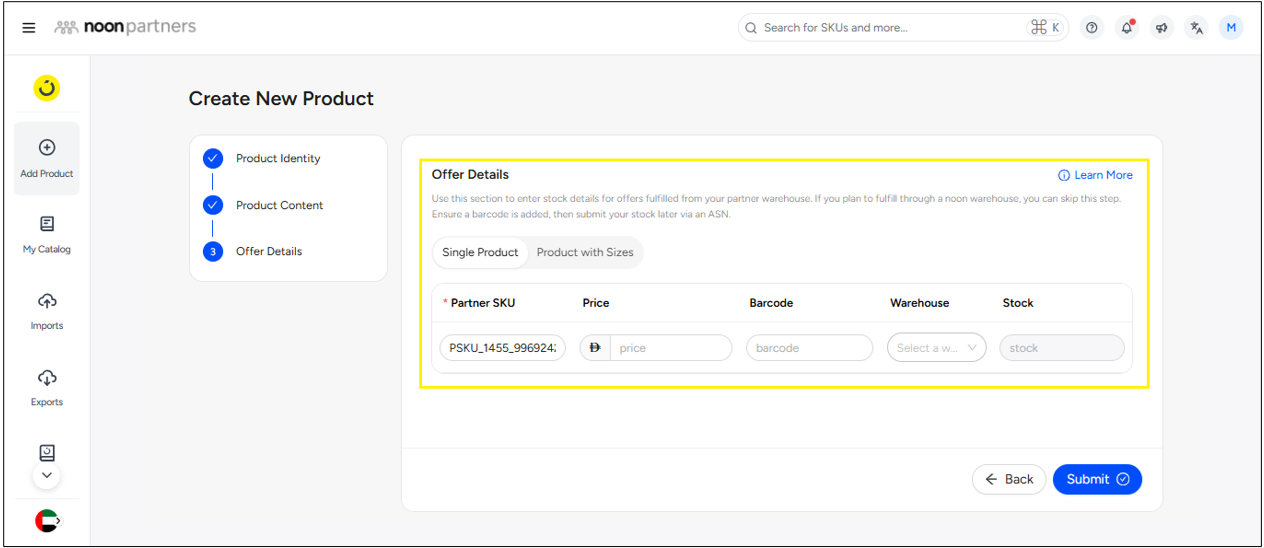Open Imports from the sidebar
Image resolution: width=1264 pixels, height=548 pixels.
[x=47, y=311]
